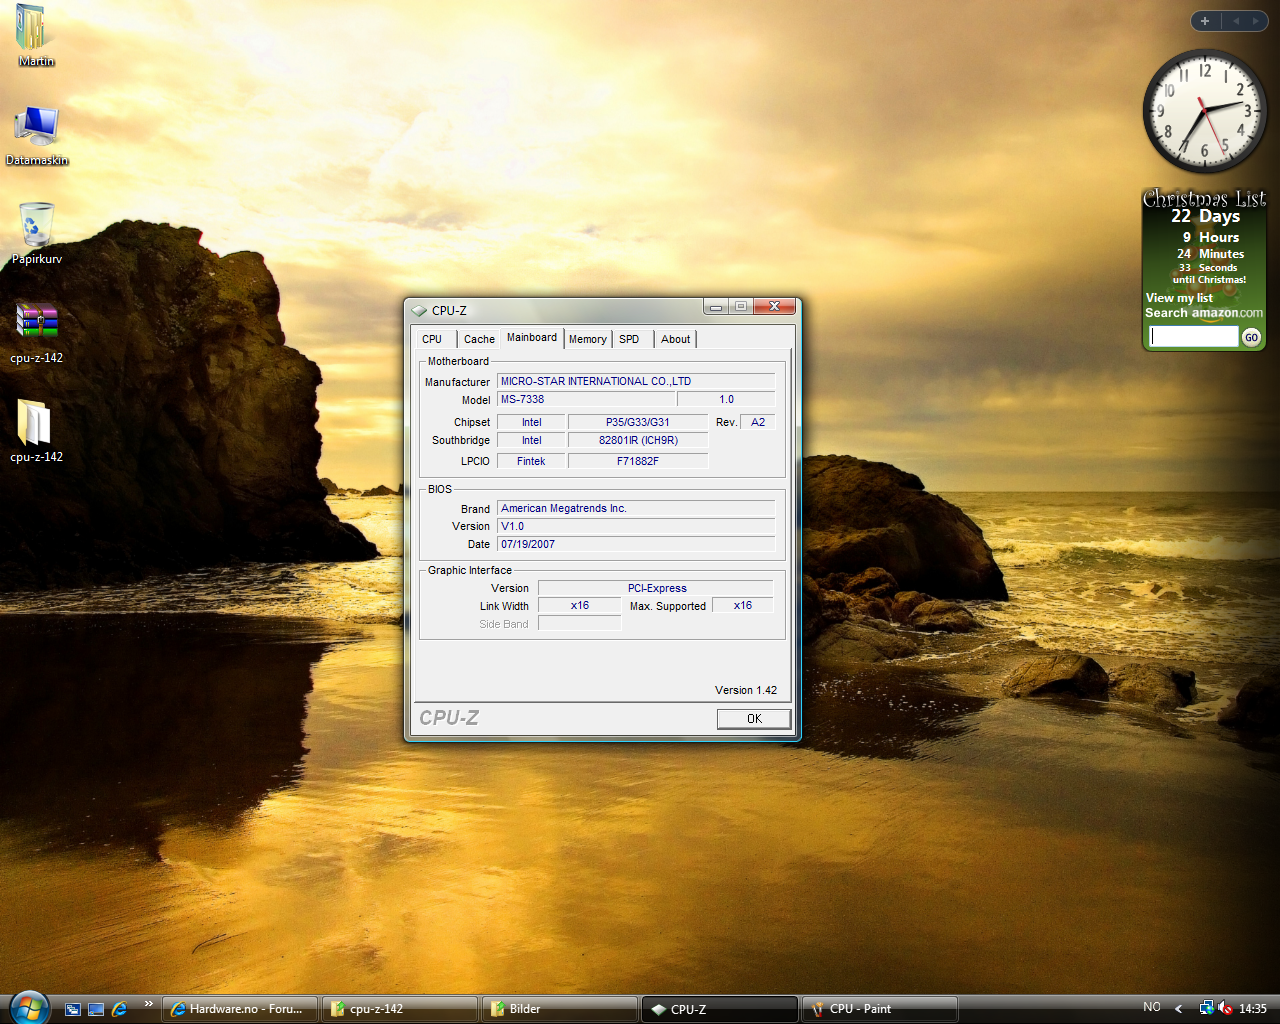Open the About tab

coord(676,339)
